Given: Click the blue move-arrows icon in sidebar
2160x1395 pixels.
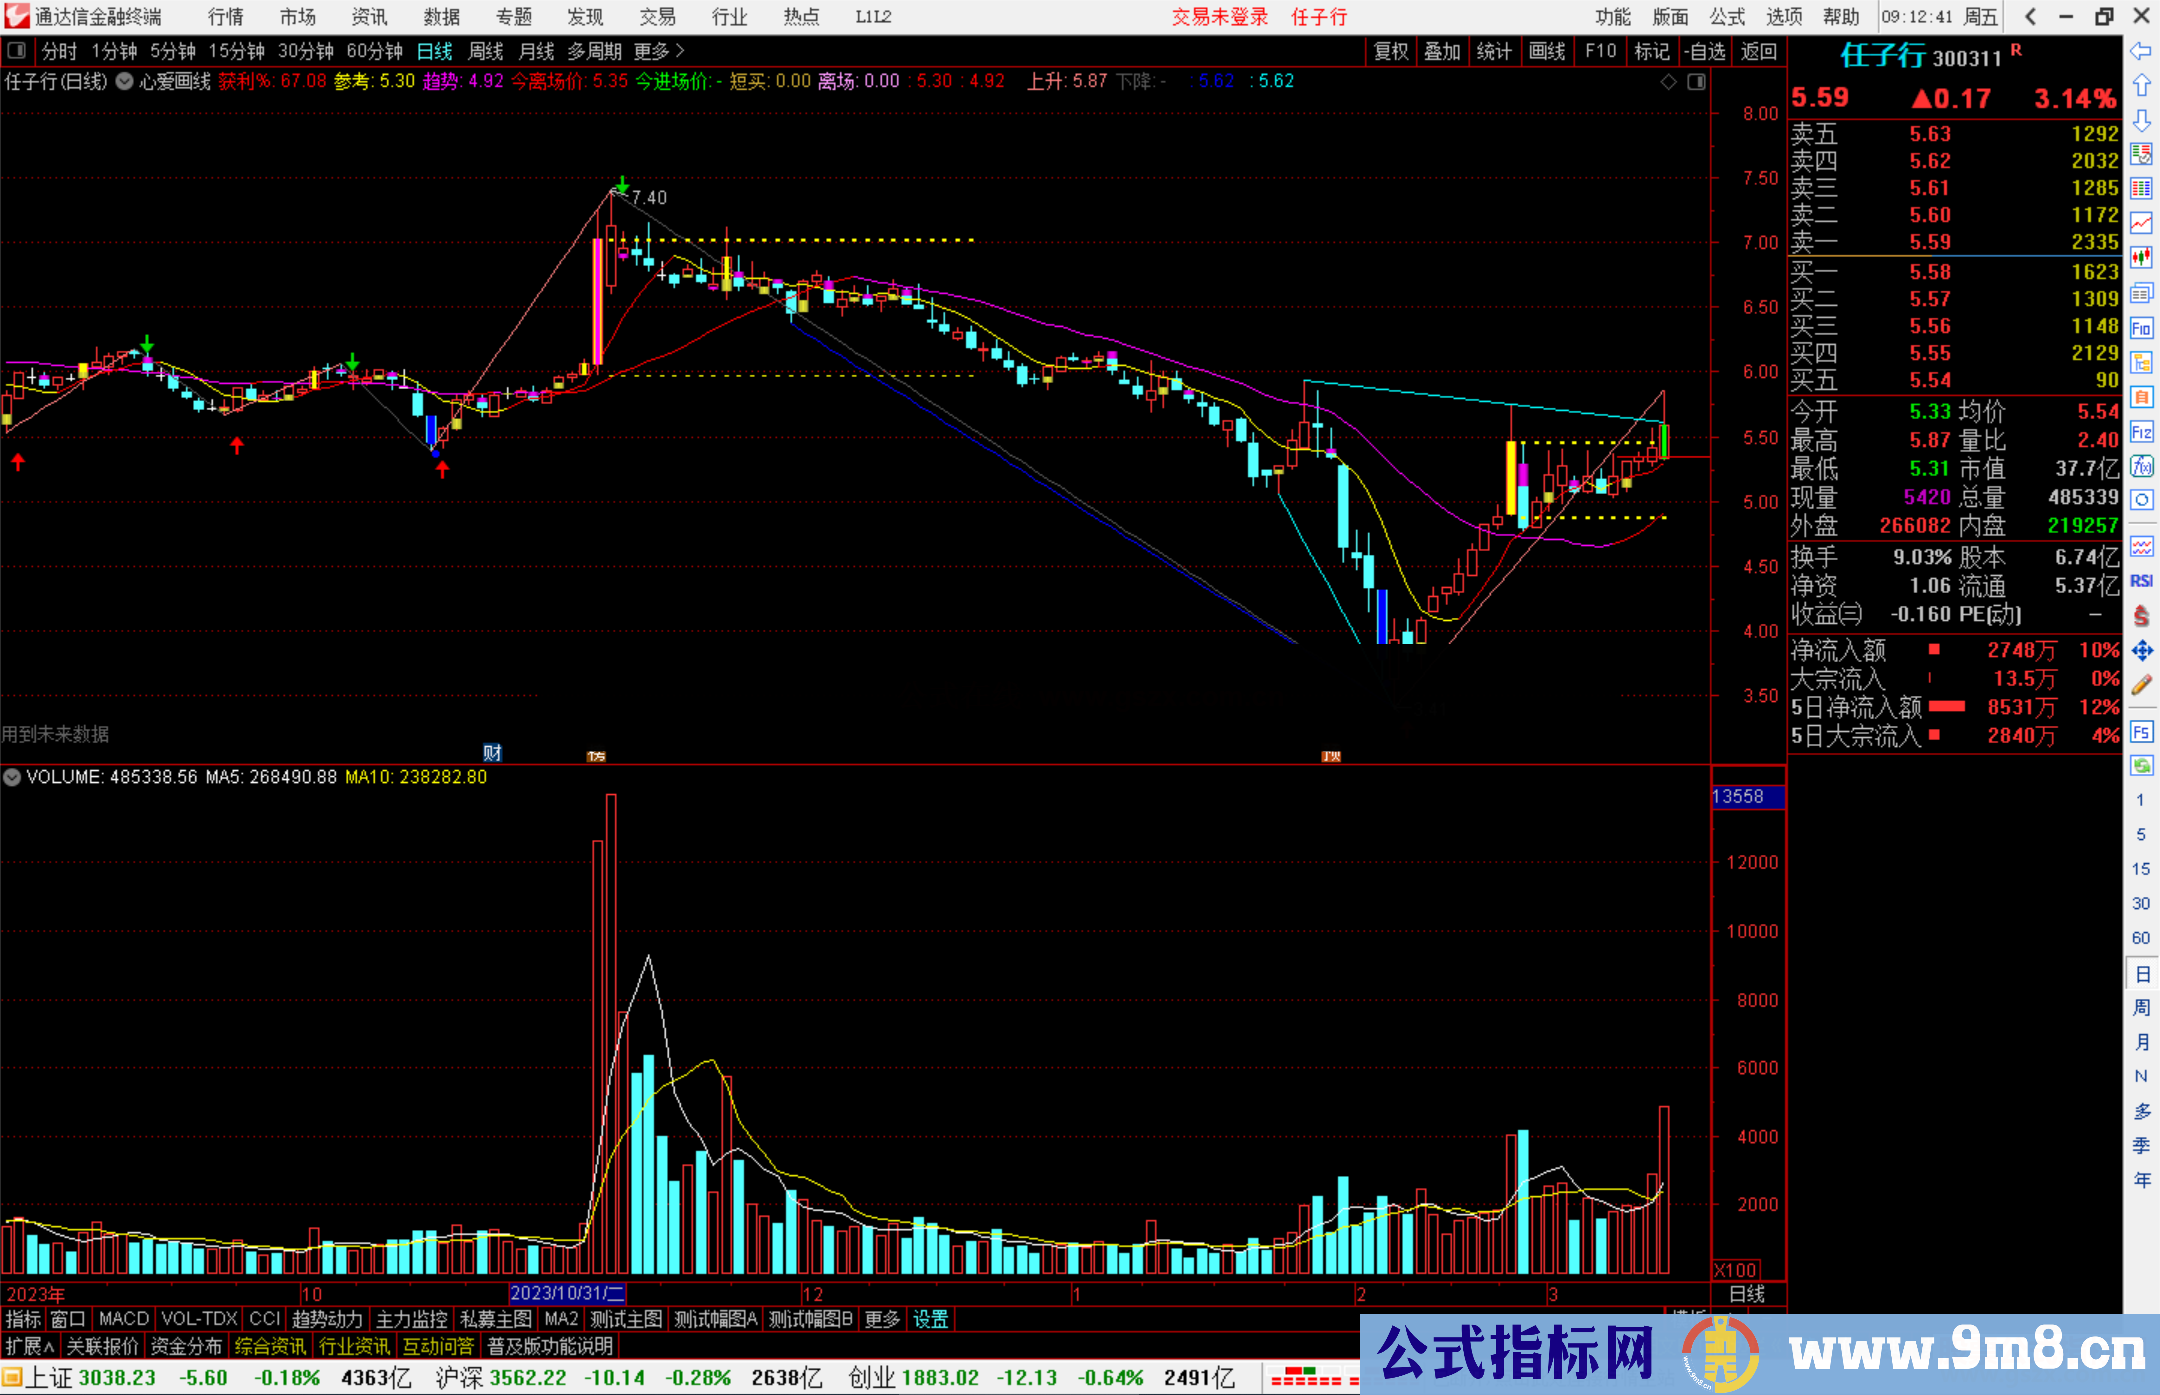Looking at the screenshot, I should tap(2141, 651).
